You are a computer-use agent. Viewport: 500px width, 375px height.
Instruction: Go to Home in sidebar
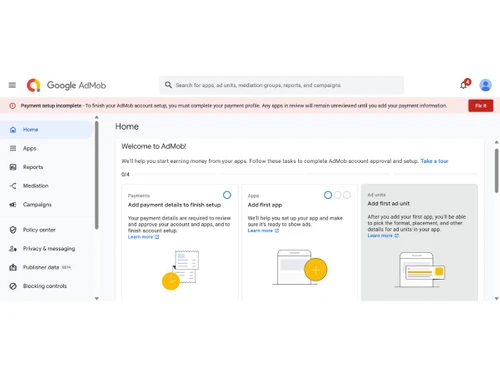[46, 130]
